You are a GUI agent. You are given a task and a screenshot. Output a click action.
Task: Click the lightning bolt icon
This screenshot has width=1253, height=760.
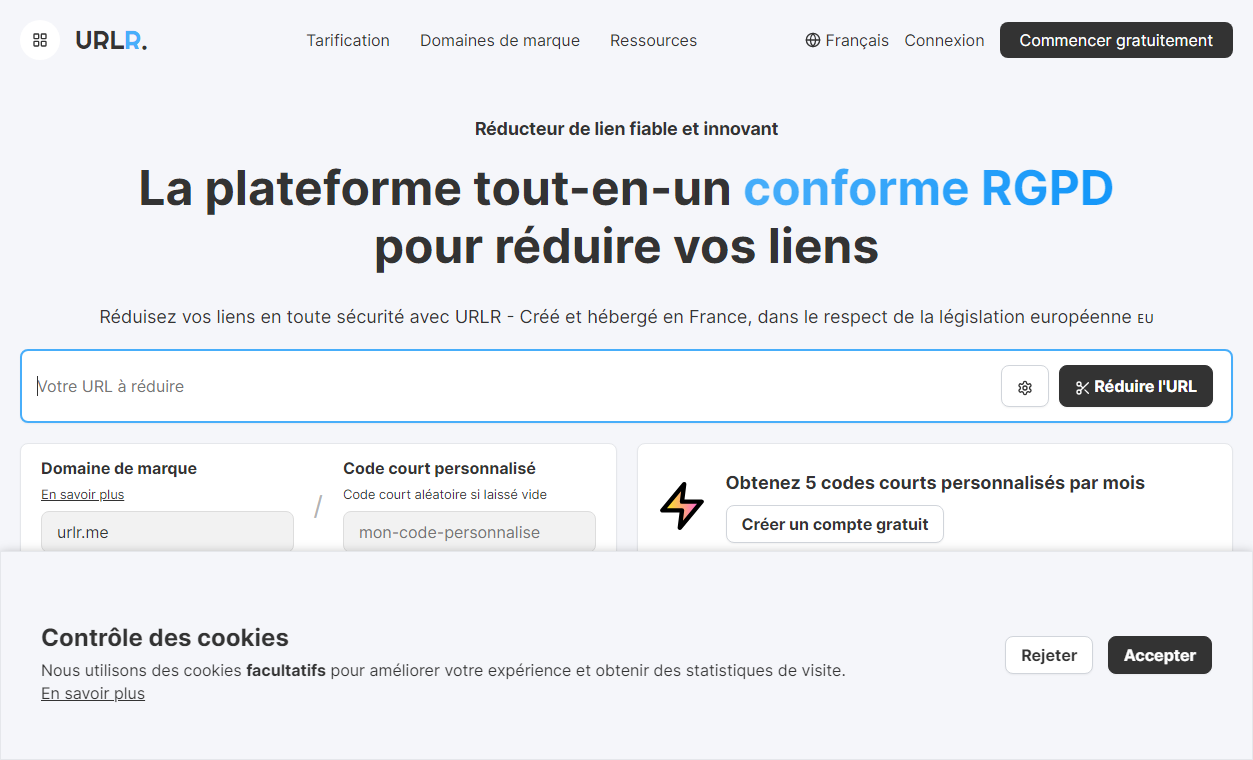point(682,506)
